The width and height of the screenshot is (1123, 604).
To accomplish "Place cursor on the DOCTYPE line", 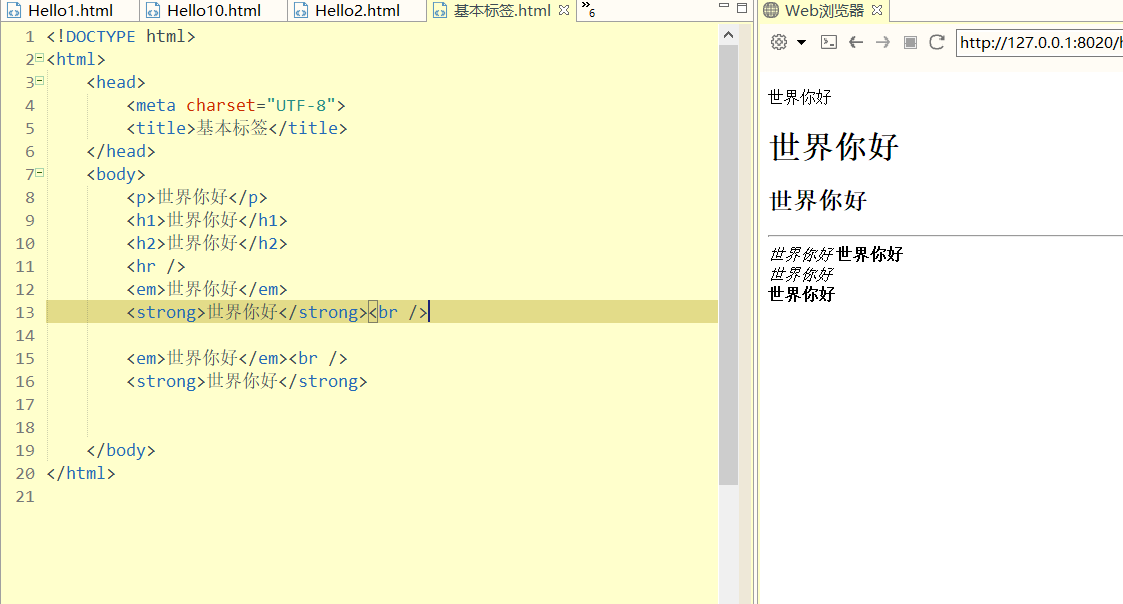I will point(121,37).
